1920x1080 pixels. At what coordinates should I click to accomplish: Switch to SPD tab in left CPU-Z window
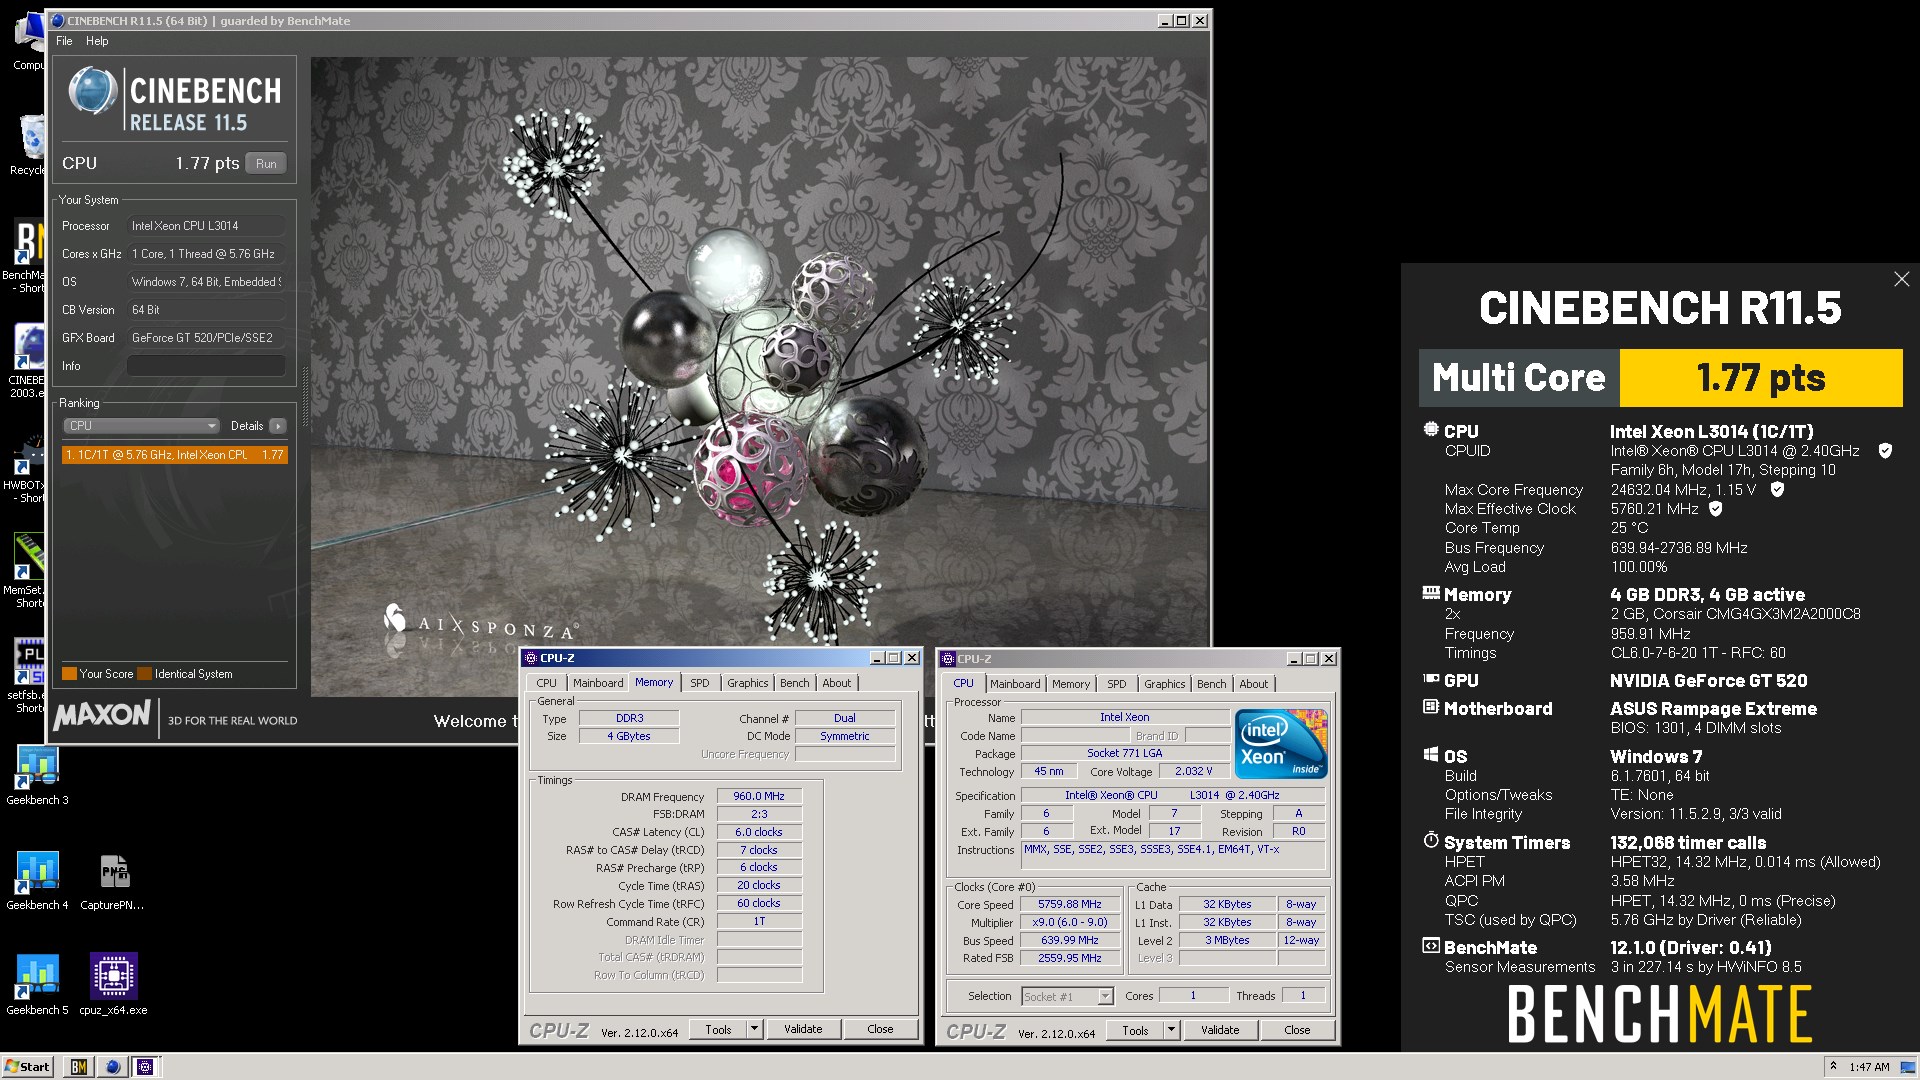click(x=700, y=683)
